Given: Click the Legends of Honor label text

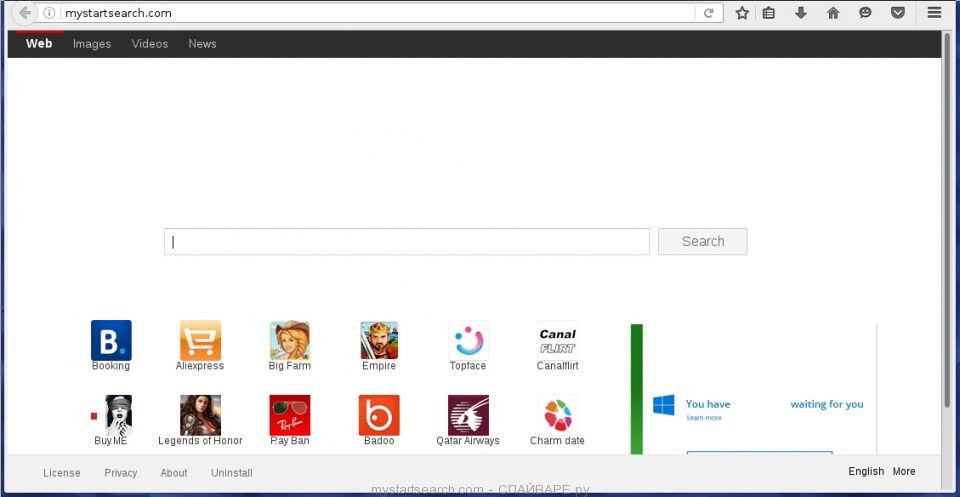Looking at the screenshot, I should click(x=200, y=441).
